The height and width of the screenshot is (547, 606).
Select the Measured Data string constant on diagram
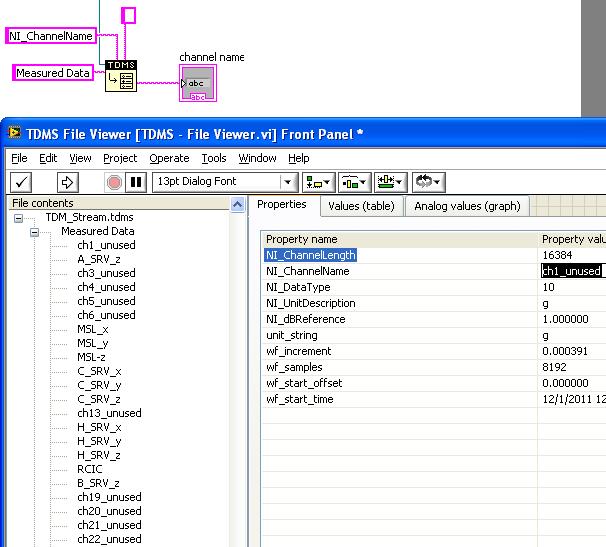[53, 73]
